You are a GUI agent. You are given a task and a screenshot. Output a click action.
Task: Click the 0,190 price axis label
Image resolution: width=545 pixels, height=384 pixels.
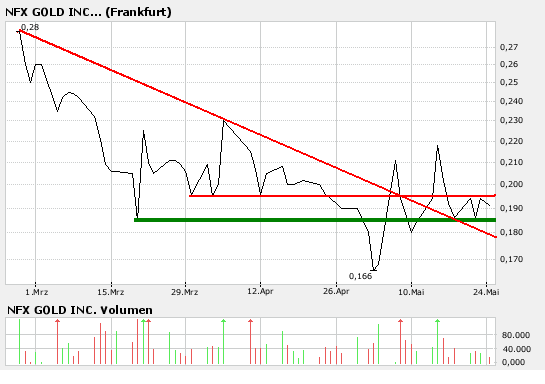pyautogui.click(x=511, y=208)
